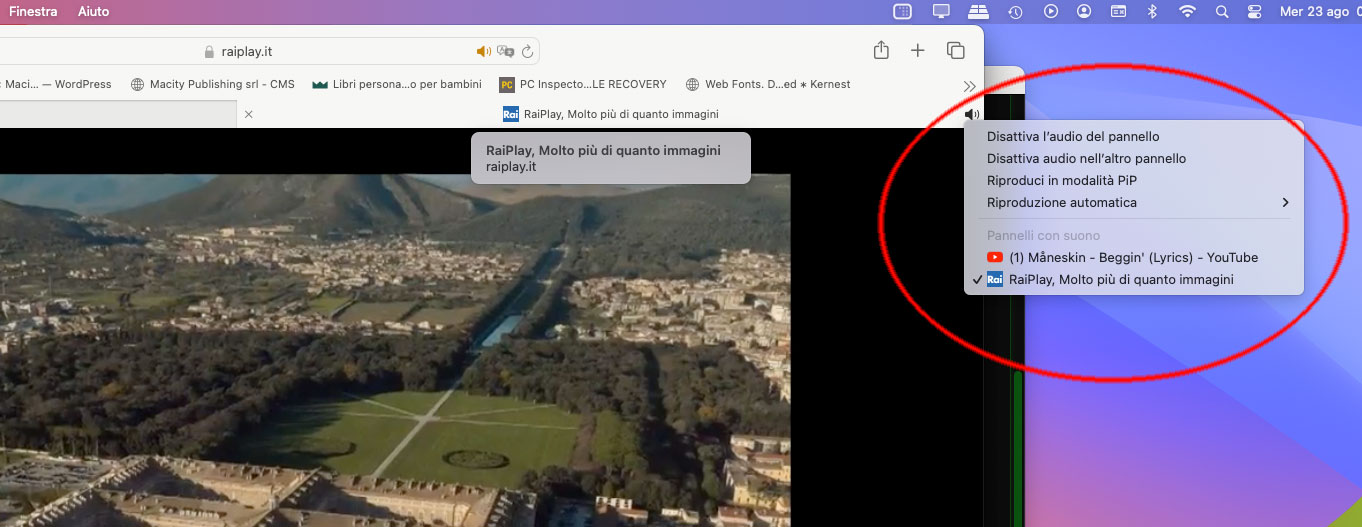Open Libri persona...o per bambini bookmark

click(x=397, y=84)
